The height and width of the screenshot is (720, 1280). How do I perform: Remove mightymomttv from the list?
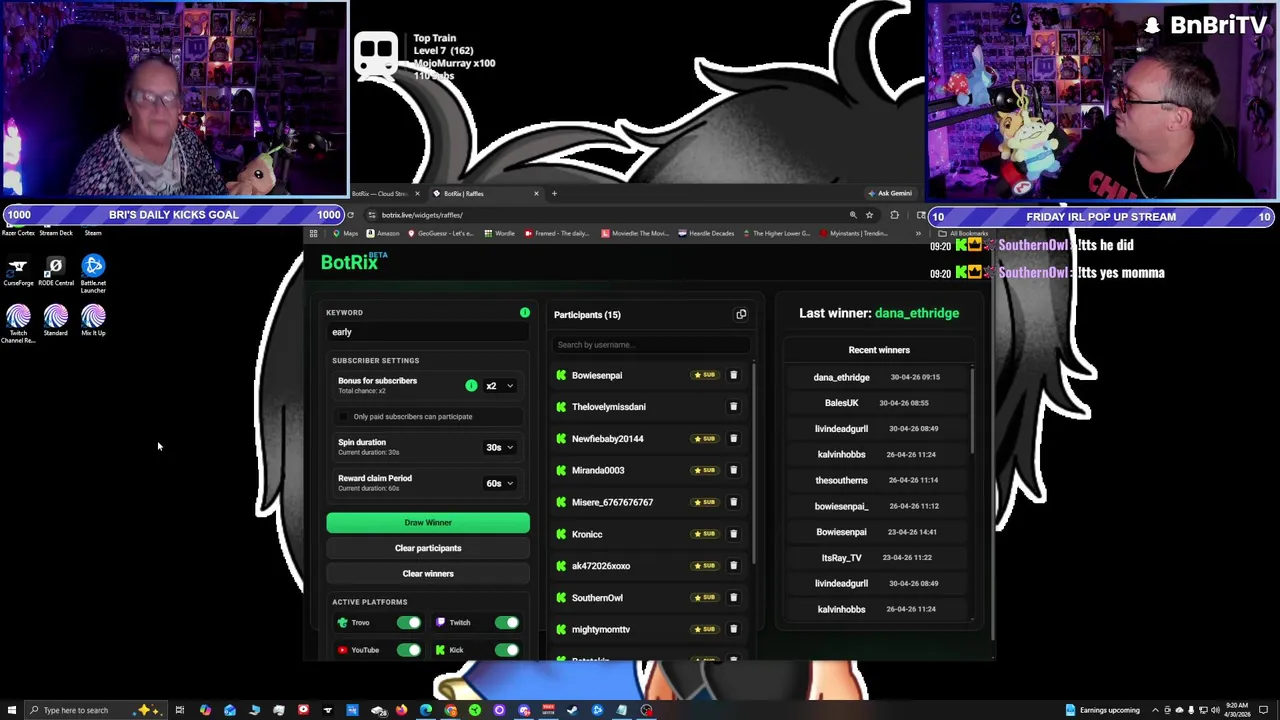tap(733, 629)
